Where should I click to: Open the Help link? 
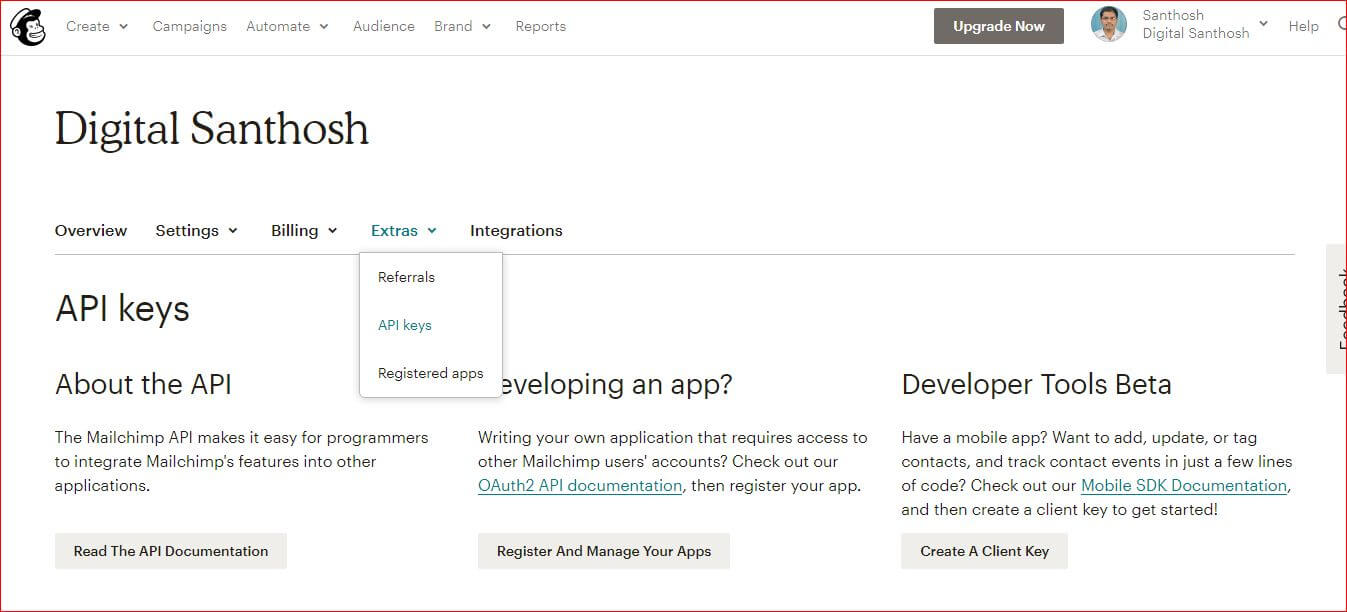click(x=1303, y=26)
